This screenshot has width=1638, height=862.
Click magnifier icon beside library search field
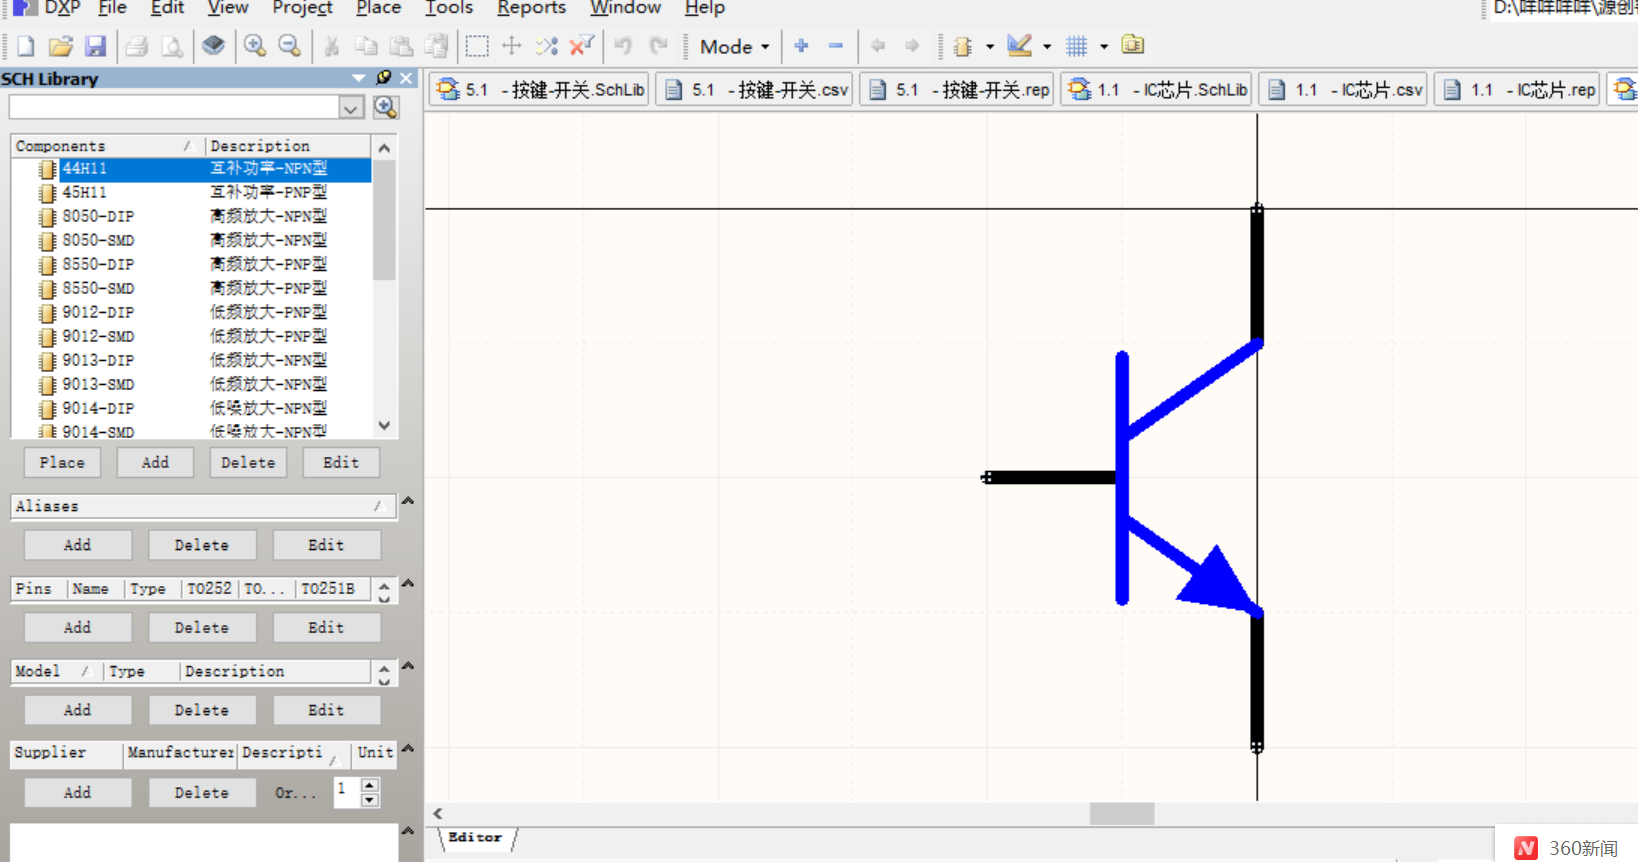[385, 107]
